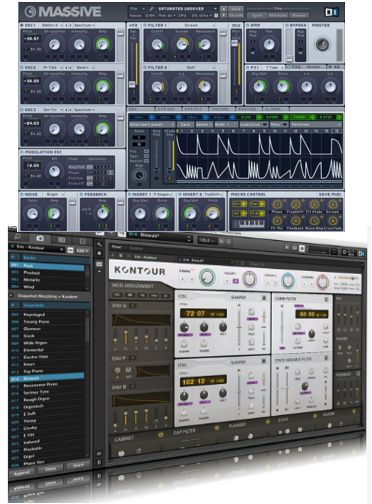Switch to the Synth view tab
Screen dimensions: 372x504
(x=257, y=15)
